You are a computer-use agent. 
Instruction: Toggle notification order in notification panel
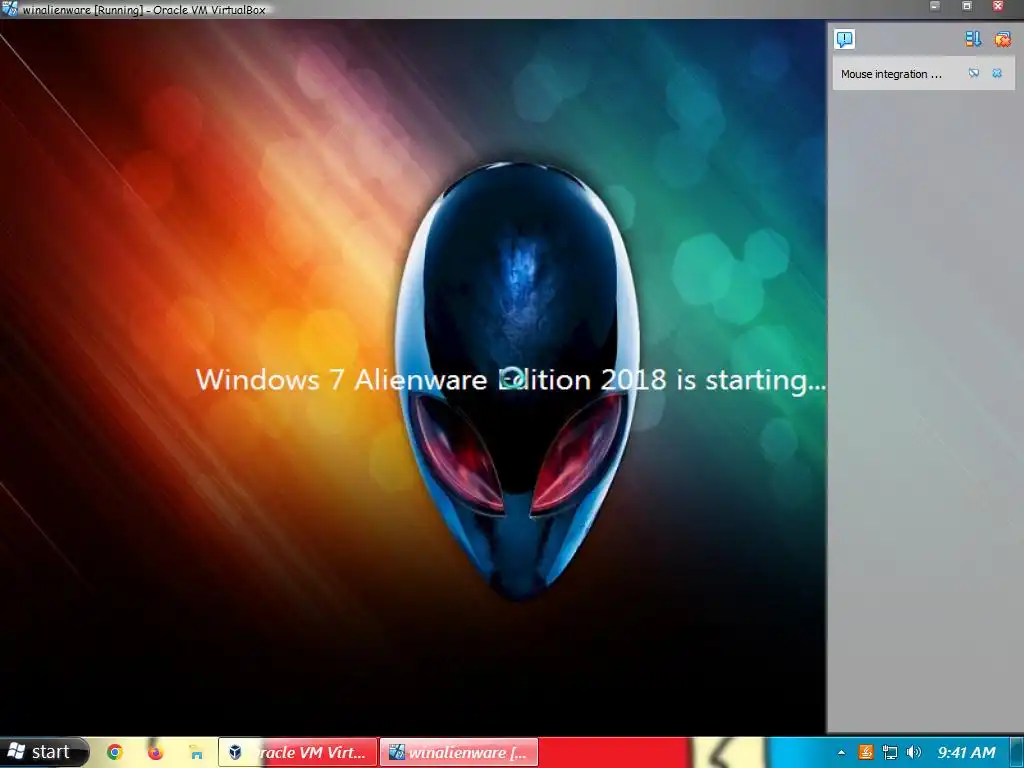click(973, 39)
